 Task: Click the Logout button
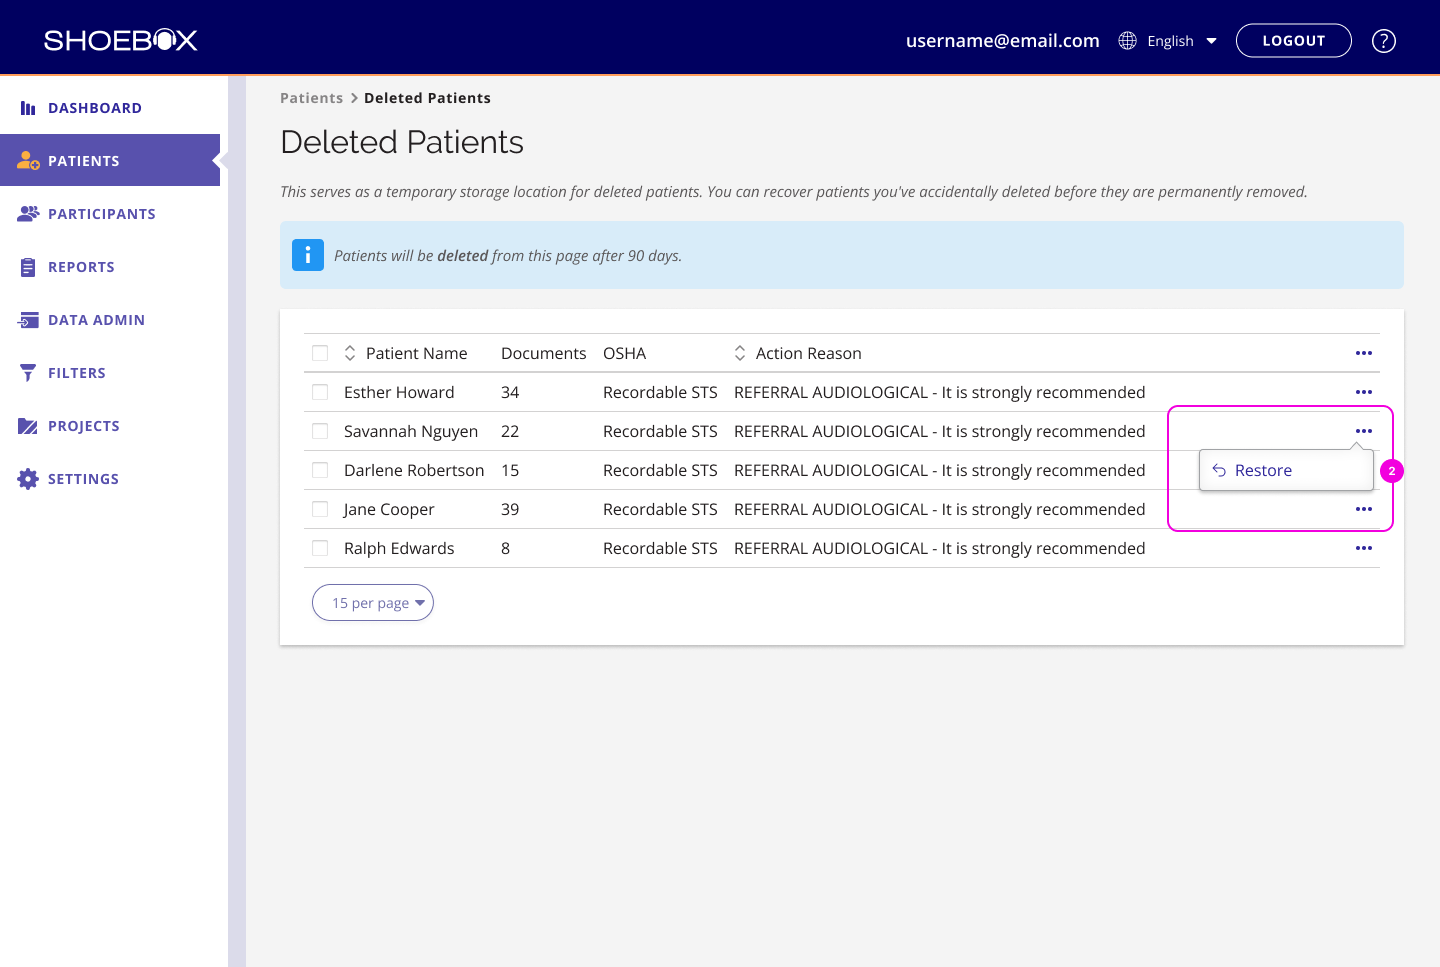pos(1294,41)
